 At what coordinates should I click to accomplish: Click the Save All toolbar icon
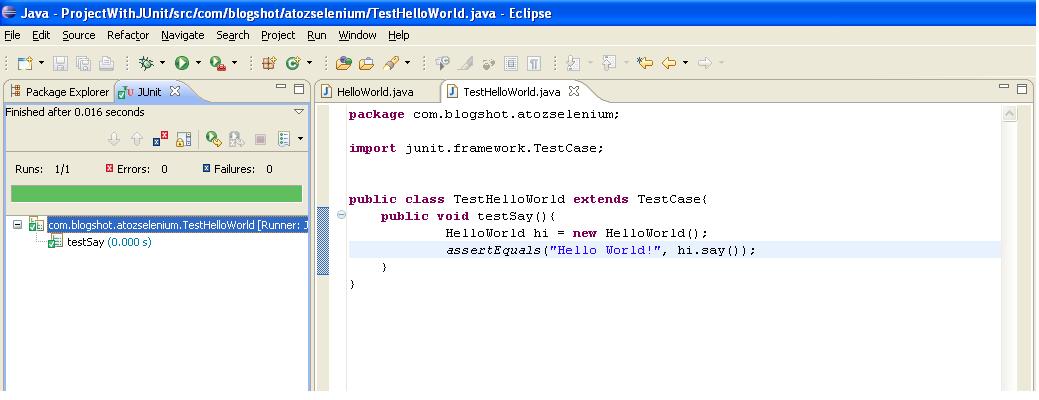(x=83, y=64)
